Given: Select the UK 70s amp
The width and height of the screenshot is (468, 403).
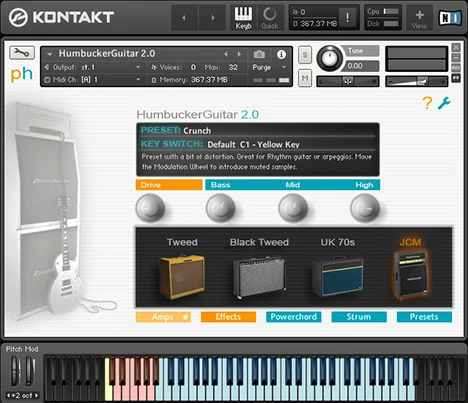Looking at the screenshot, I should tap(337, 277).
